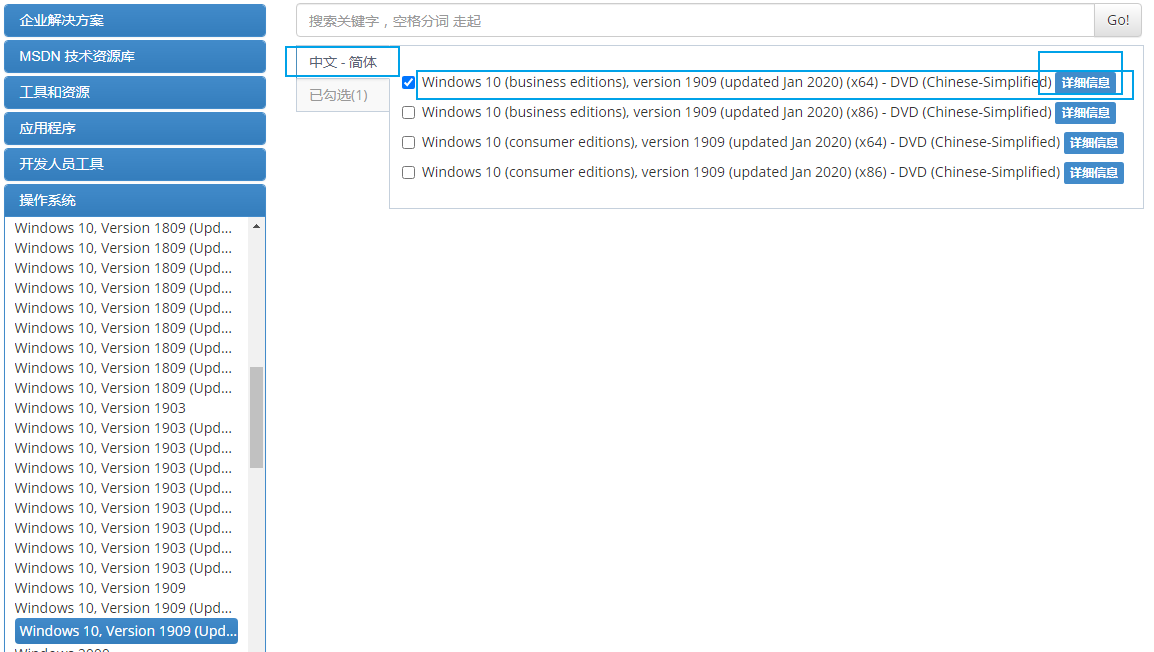The height and width of the screenshot is (652, 1154).
Task: Collapse the 操作系统 section header
Action: tap(135, 200)
